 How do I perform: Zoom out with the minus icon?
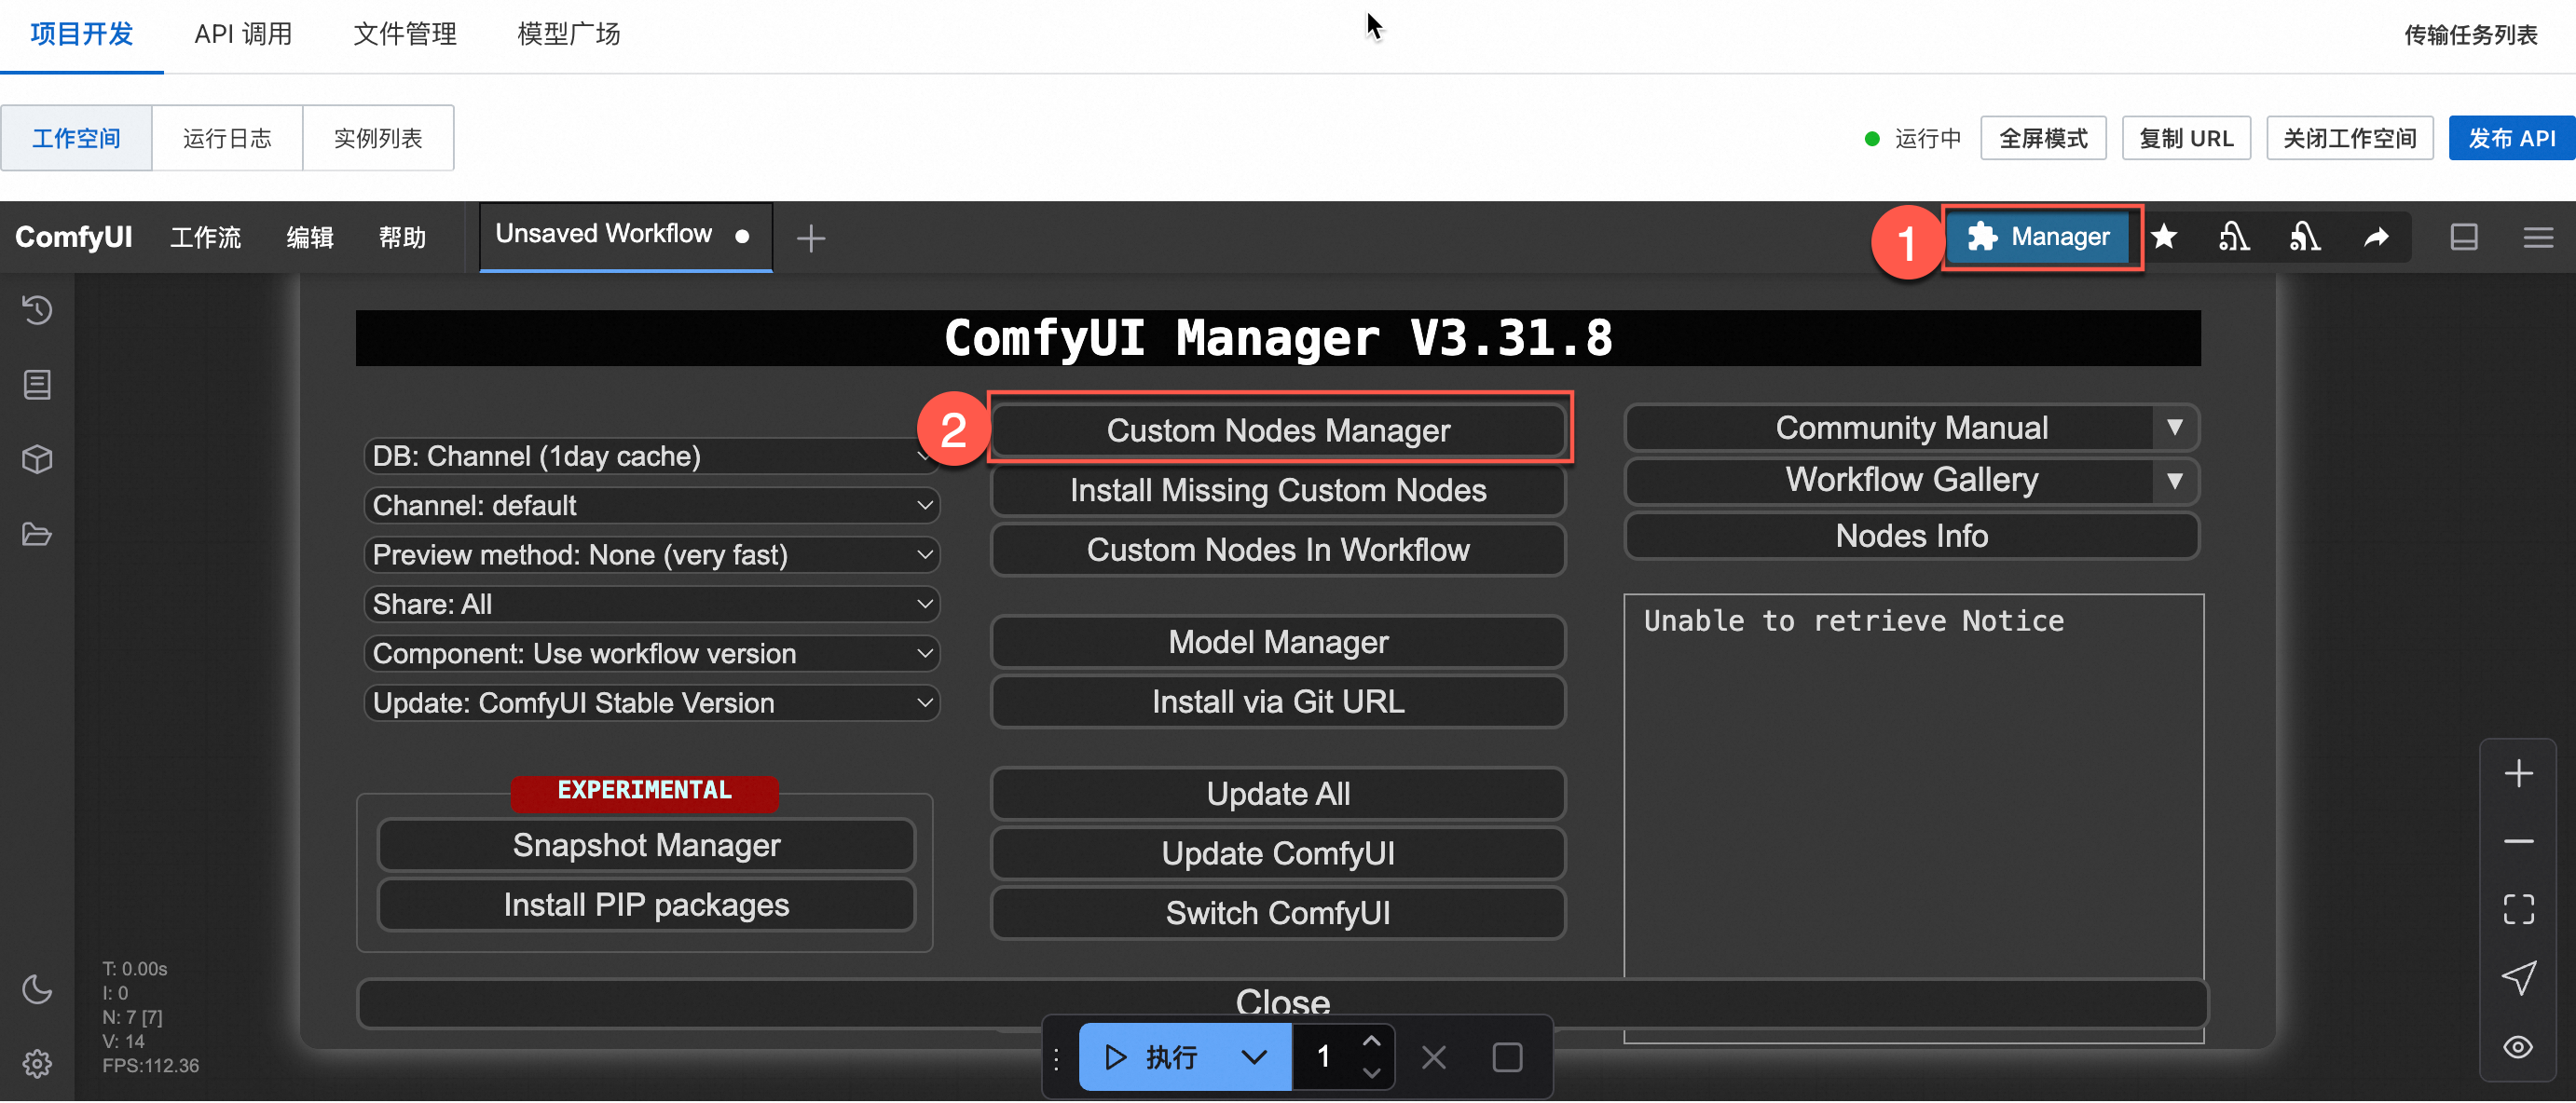click(x=2518, y=841)
